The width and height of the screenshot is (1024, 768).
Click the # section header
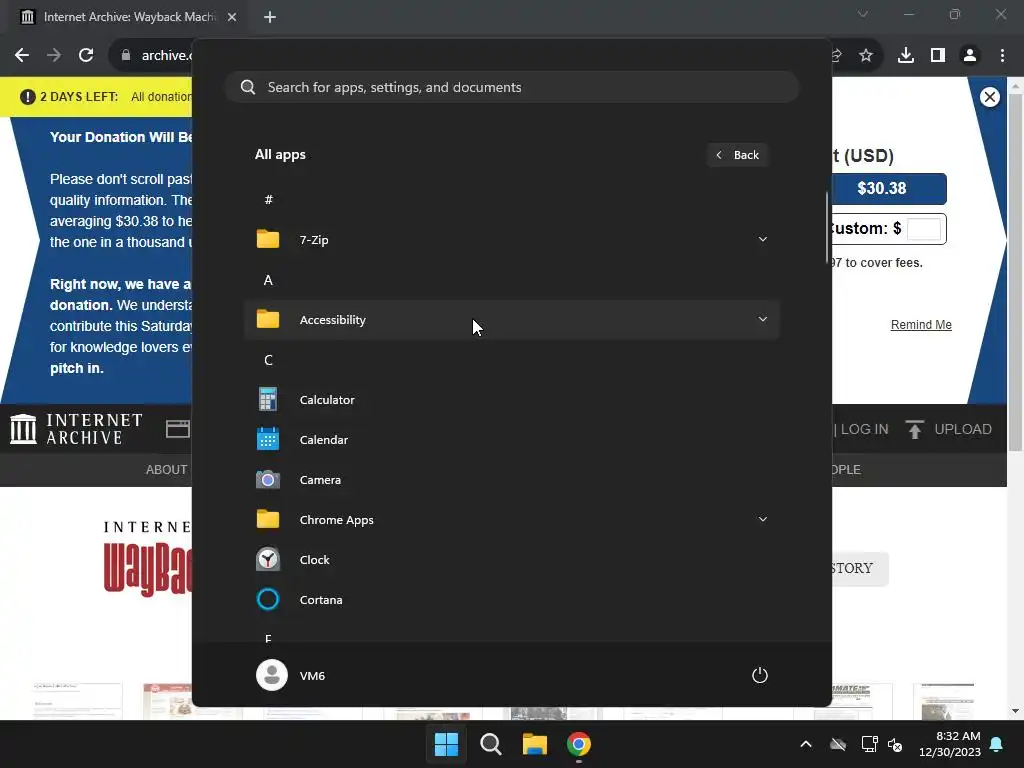click(x=268, y=200)
